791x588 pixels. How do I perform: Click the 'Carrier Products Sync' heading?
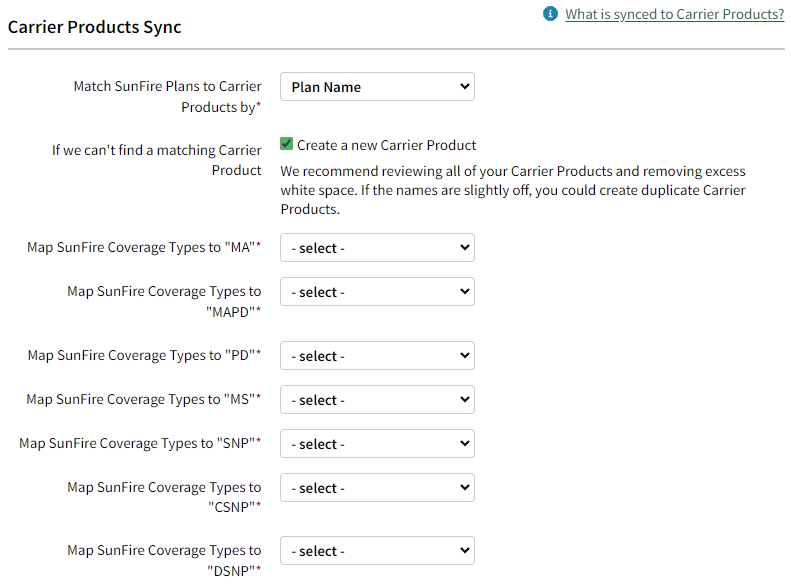94,27
